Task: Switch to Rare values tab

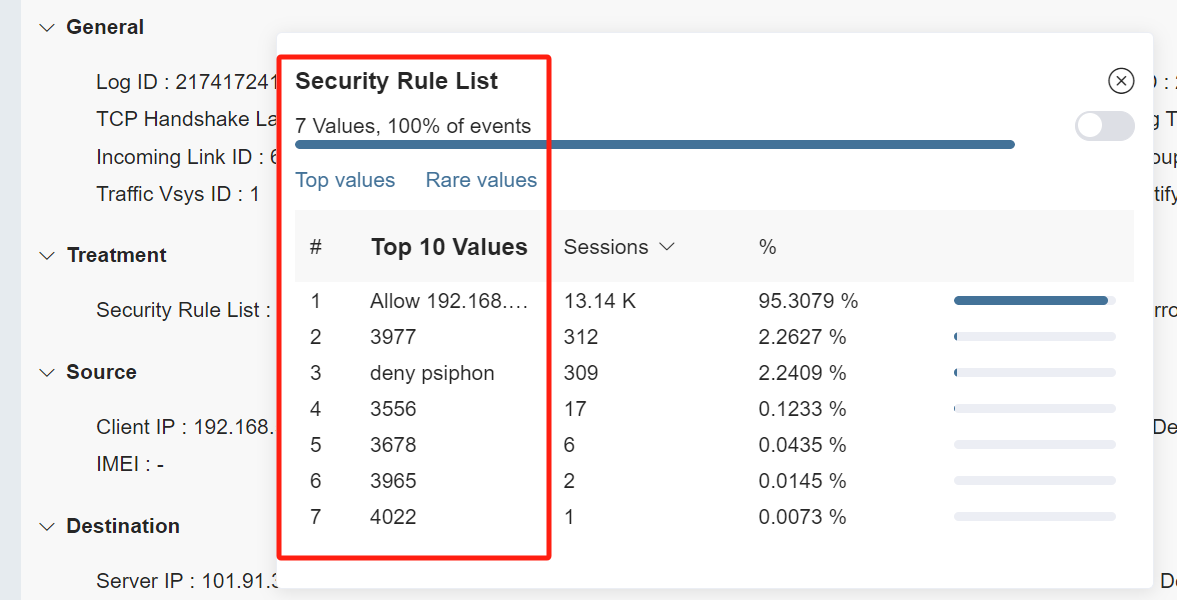Action: [x=481, y=180]
